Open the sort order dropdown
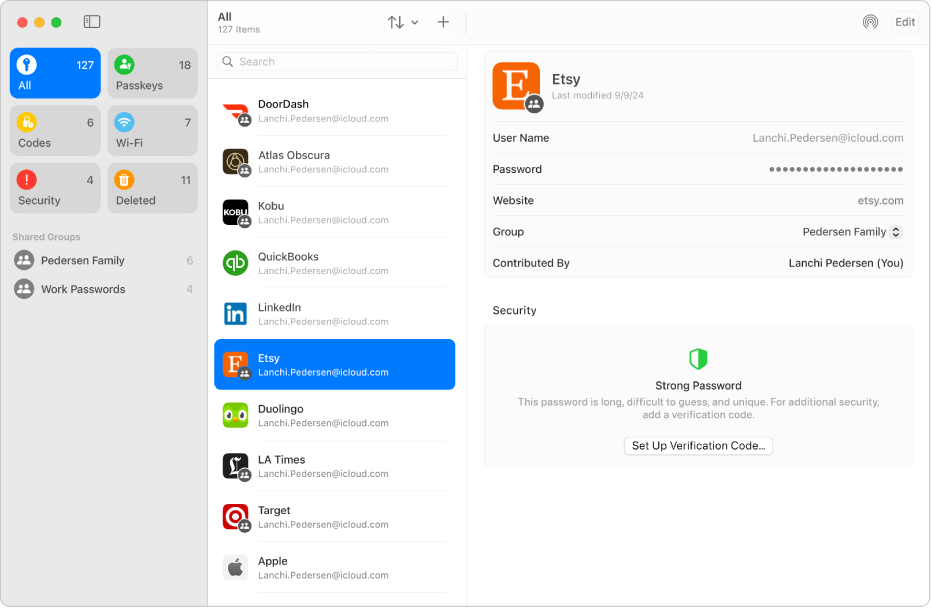Viewport: 932px width, 610px height. (x=403, y=22)
